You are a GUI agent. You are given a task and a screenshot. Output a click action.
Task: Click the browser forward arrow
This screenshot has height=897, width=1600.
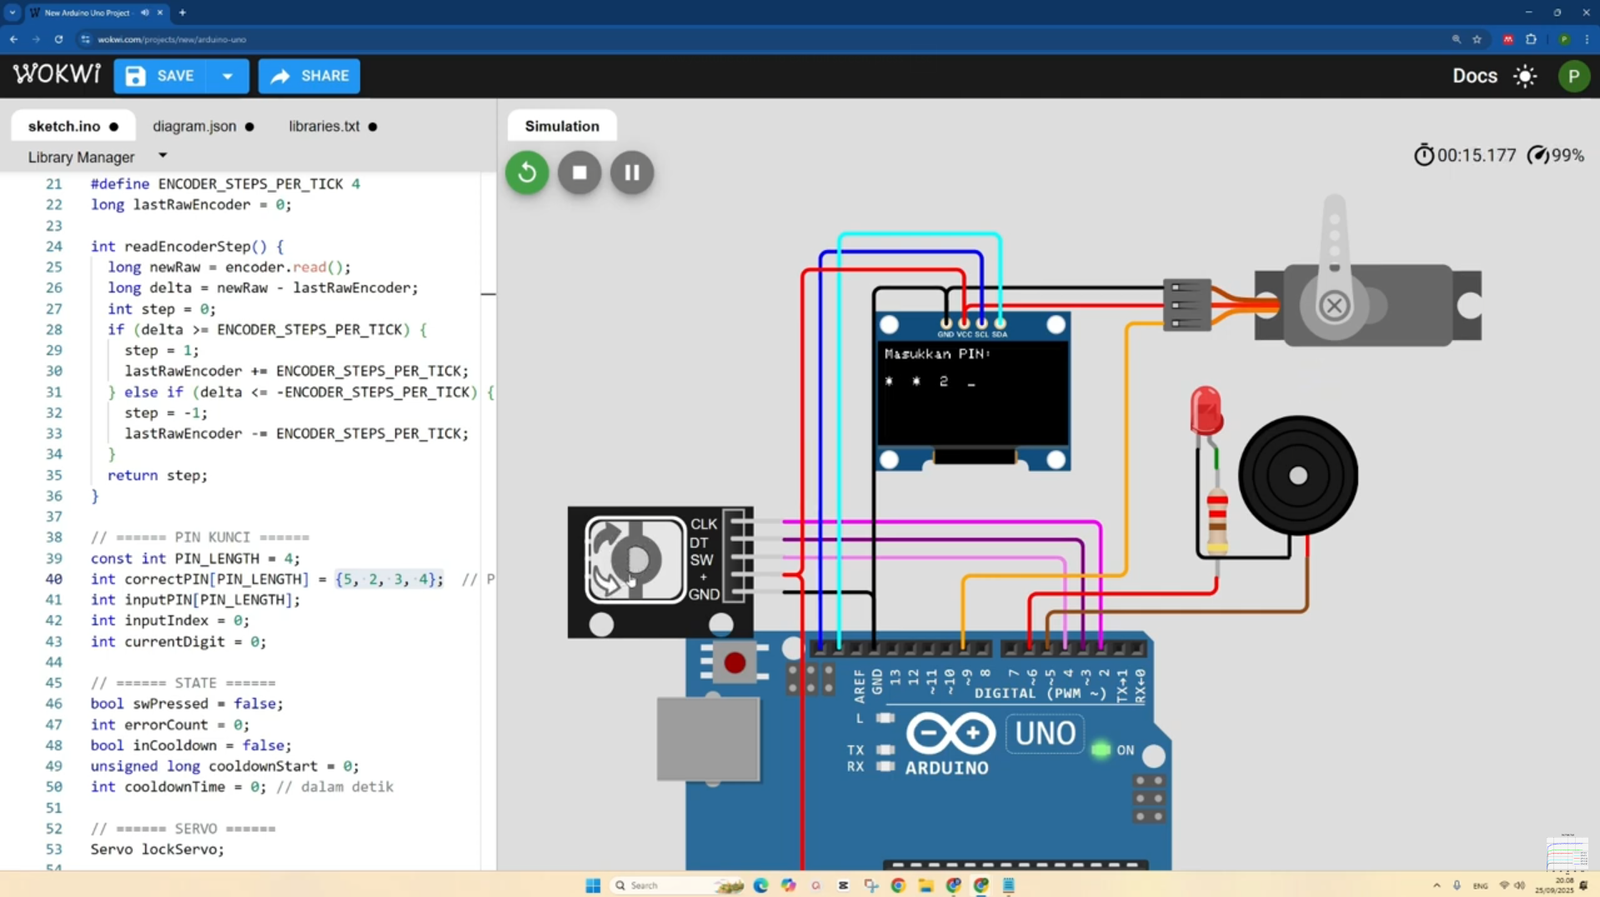coord(36,40)
